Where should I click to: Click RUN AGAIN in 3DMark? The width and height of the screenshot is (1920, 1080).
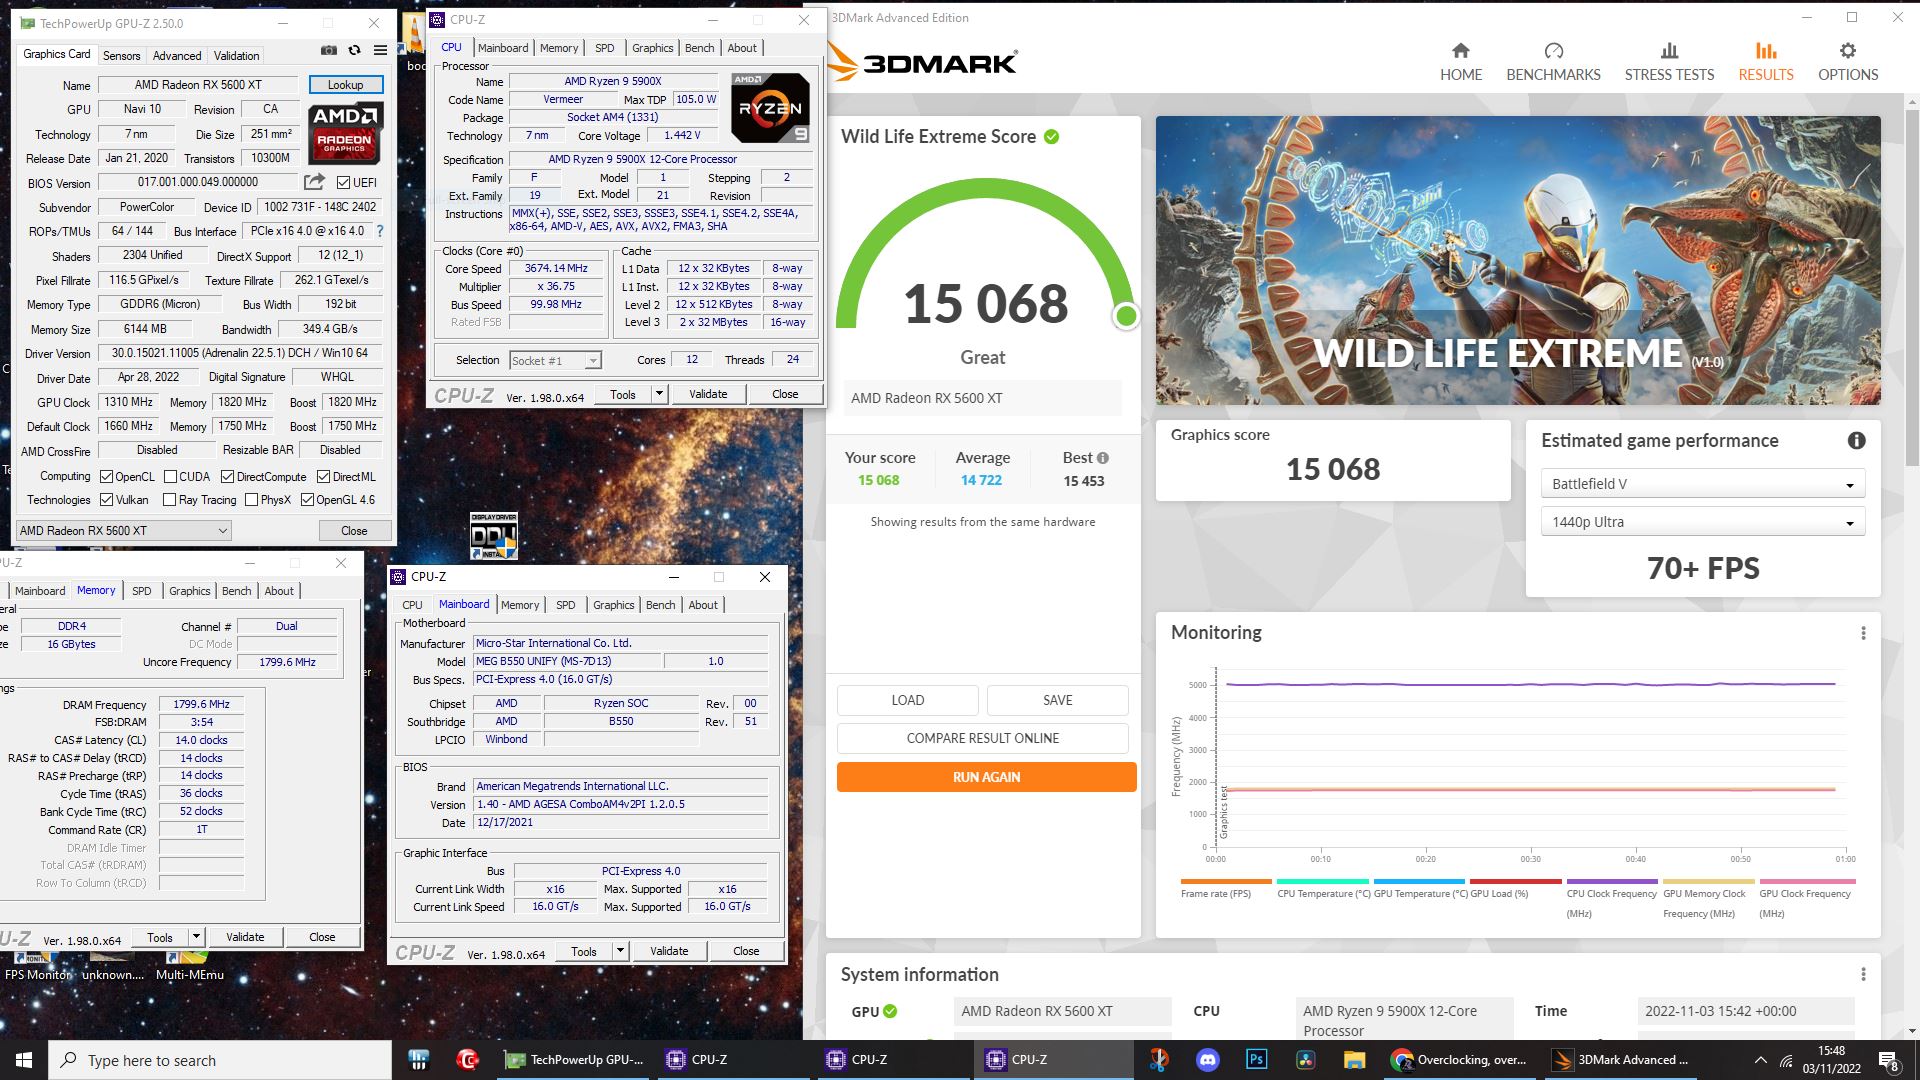(x=986, y=777)
